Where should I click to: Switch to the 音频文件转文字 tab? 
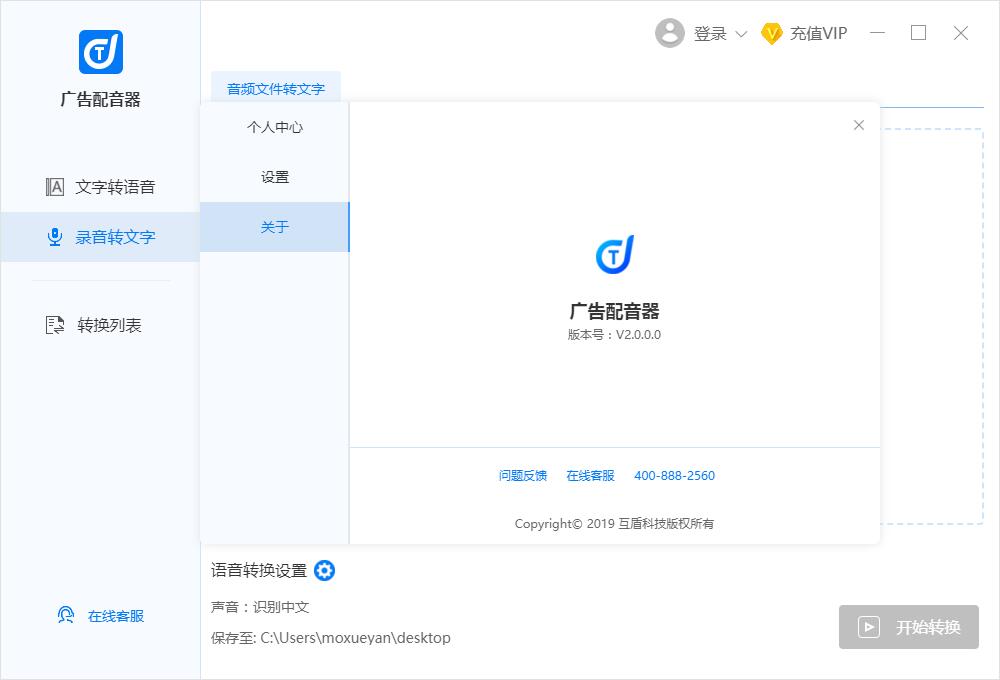click(276, 89)
